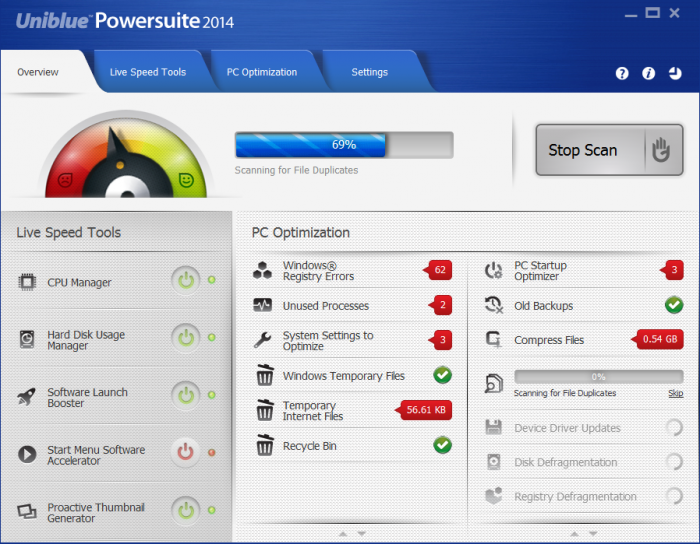Toggle the Proactive Thumbnail Generator power switch
The width and height of the screenshot is (700, 544).
[186, 510]
